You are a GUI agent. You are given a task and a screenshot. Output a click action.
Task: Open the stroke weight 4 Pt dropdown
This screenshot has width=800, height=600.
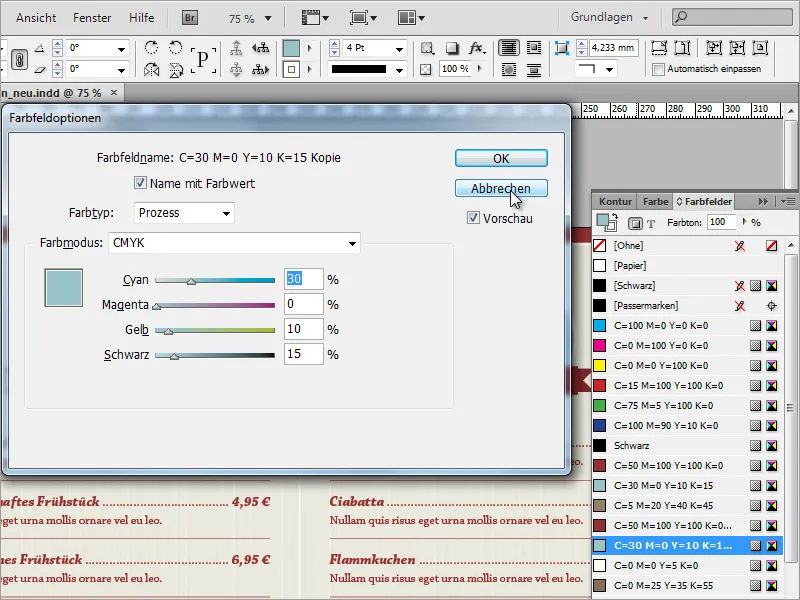pyautogui.click(x=399, y=49)
